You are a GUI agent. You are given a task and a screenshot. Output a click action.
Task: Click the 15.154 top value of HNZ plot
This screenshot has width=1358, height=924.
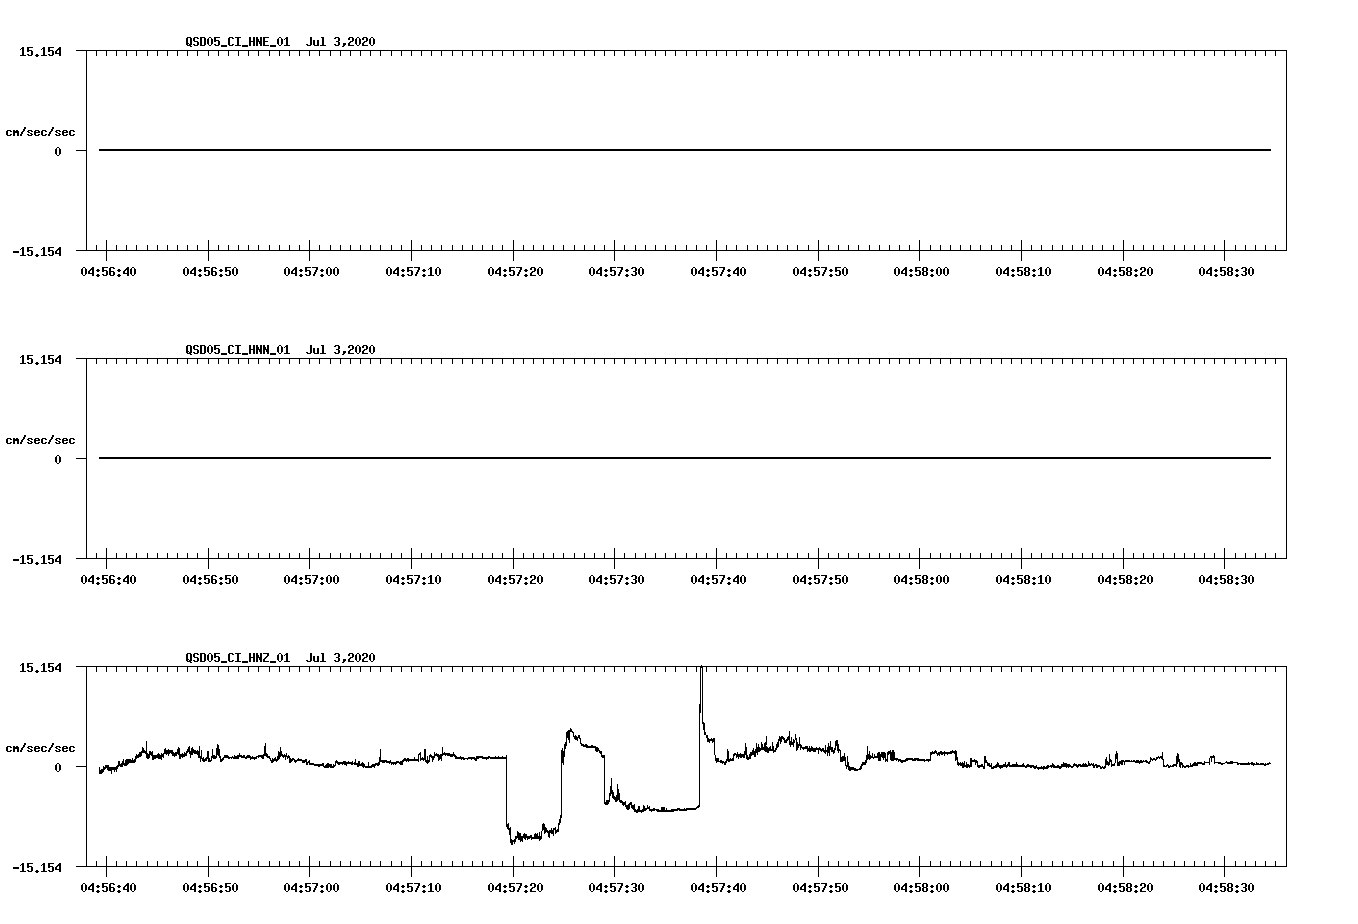point(40,667)
